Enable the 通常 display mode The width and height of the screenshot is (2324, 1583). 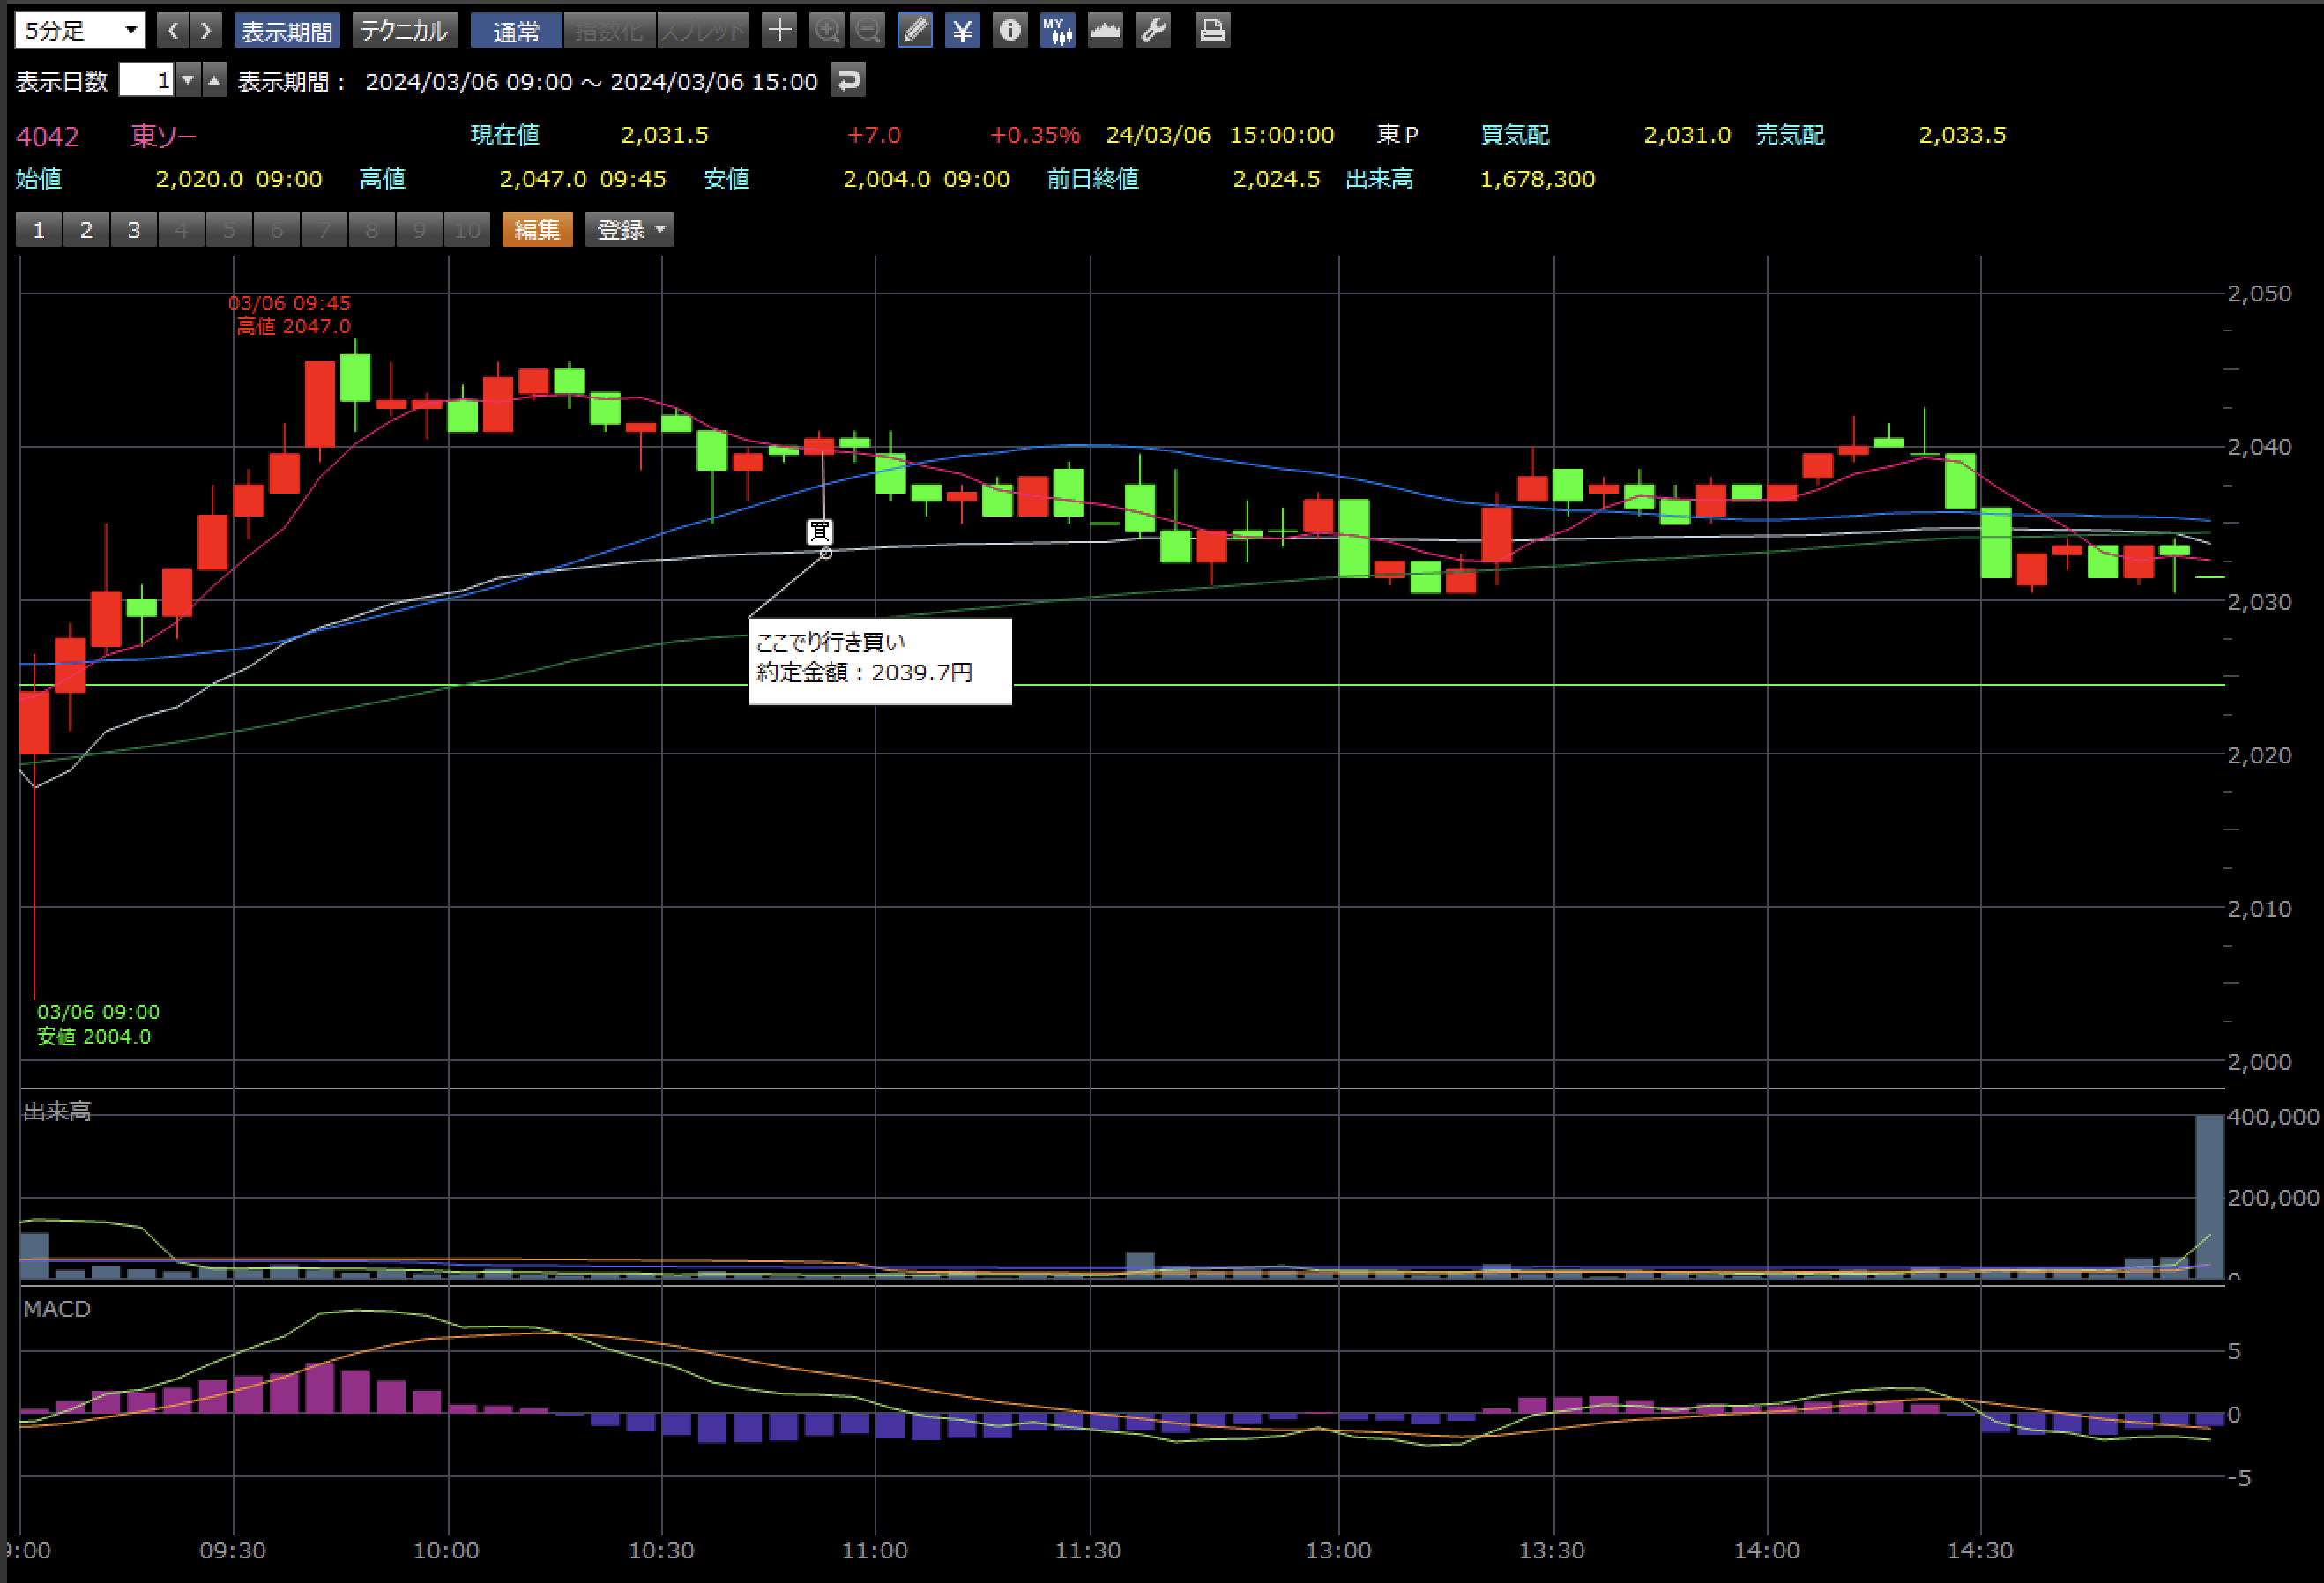tap(516, 31)
